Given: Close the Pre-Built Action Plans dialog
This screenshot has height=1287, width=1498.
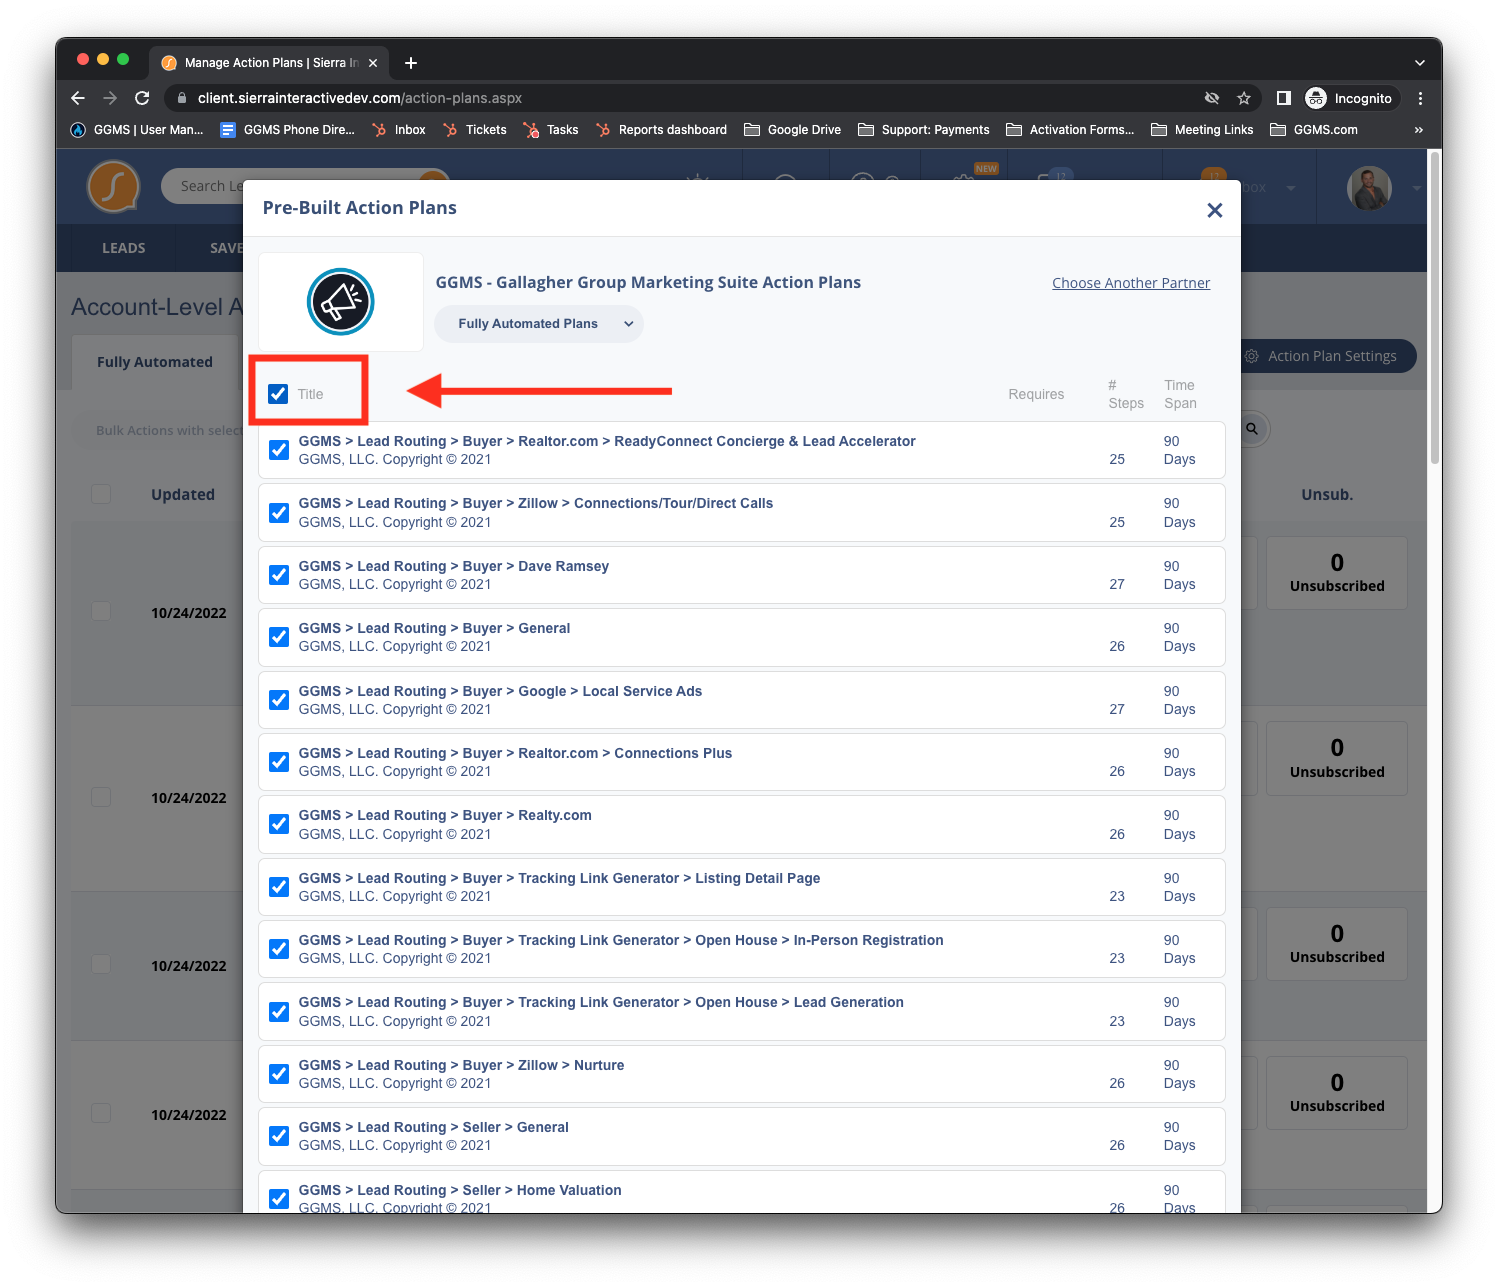Looking at the screenshot, I should (1214, 210).
